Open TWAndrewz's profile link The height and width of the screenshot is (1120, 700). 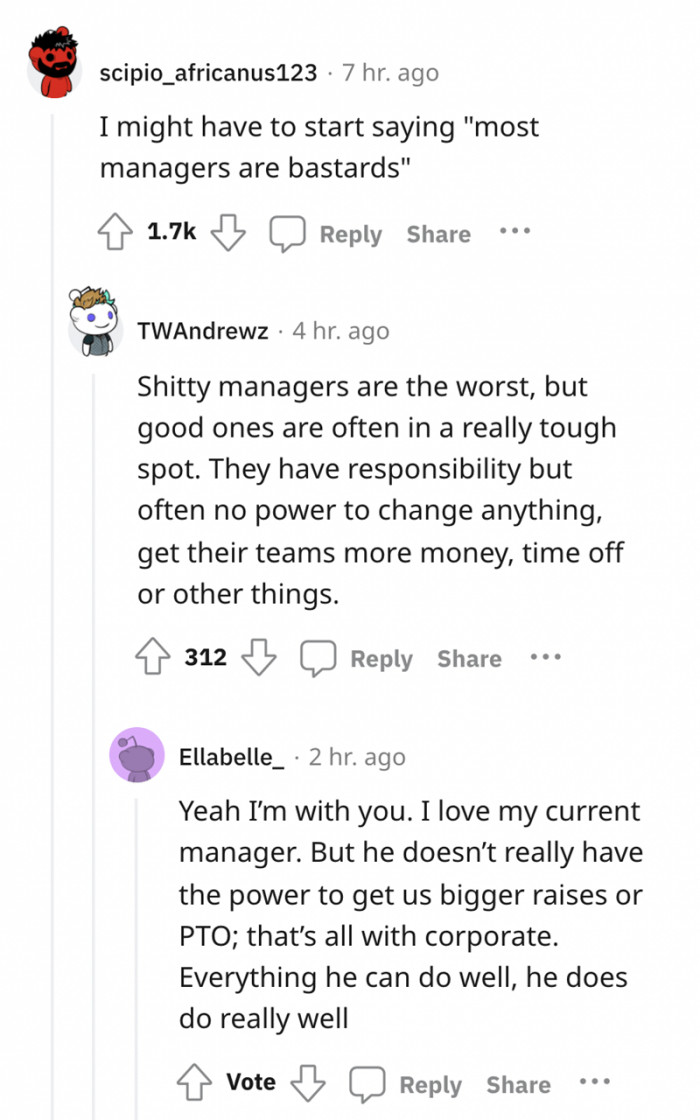(202, 330)
